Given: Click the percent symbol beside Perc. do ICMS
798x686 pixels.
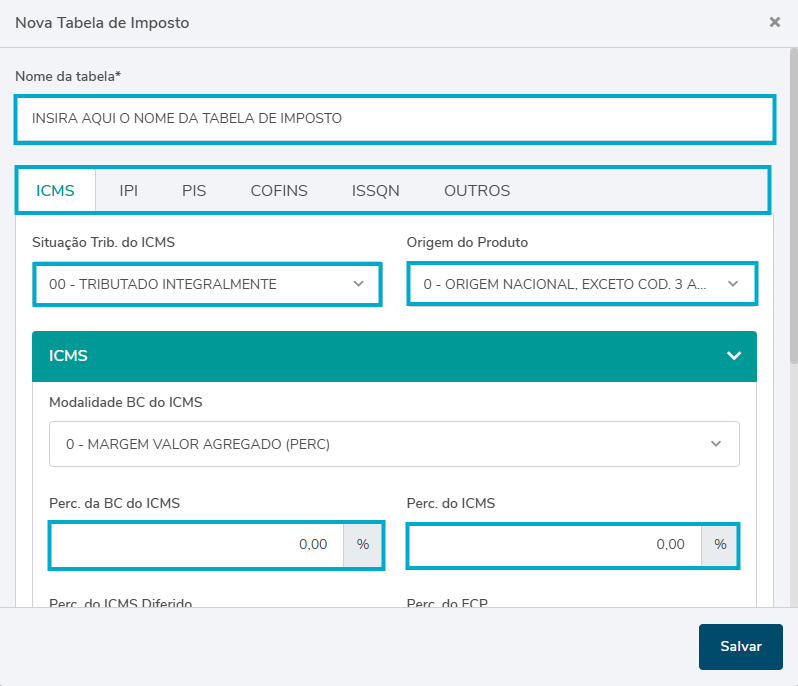Looking at the screenshot, I should [720, 545].
